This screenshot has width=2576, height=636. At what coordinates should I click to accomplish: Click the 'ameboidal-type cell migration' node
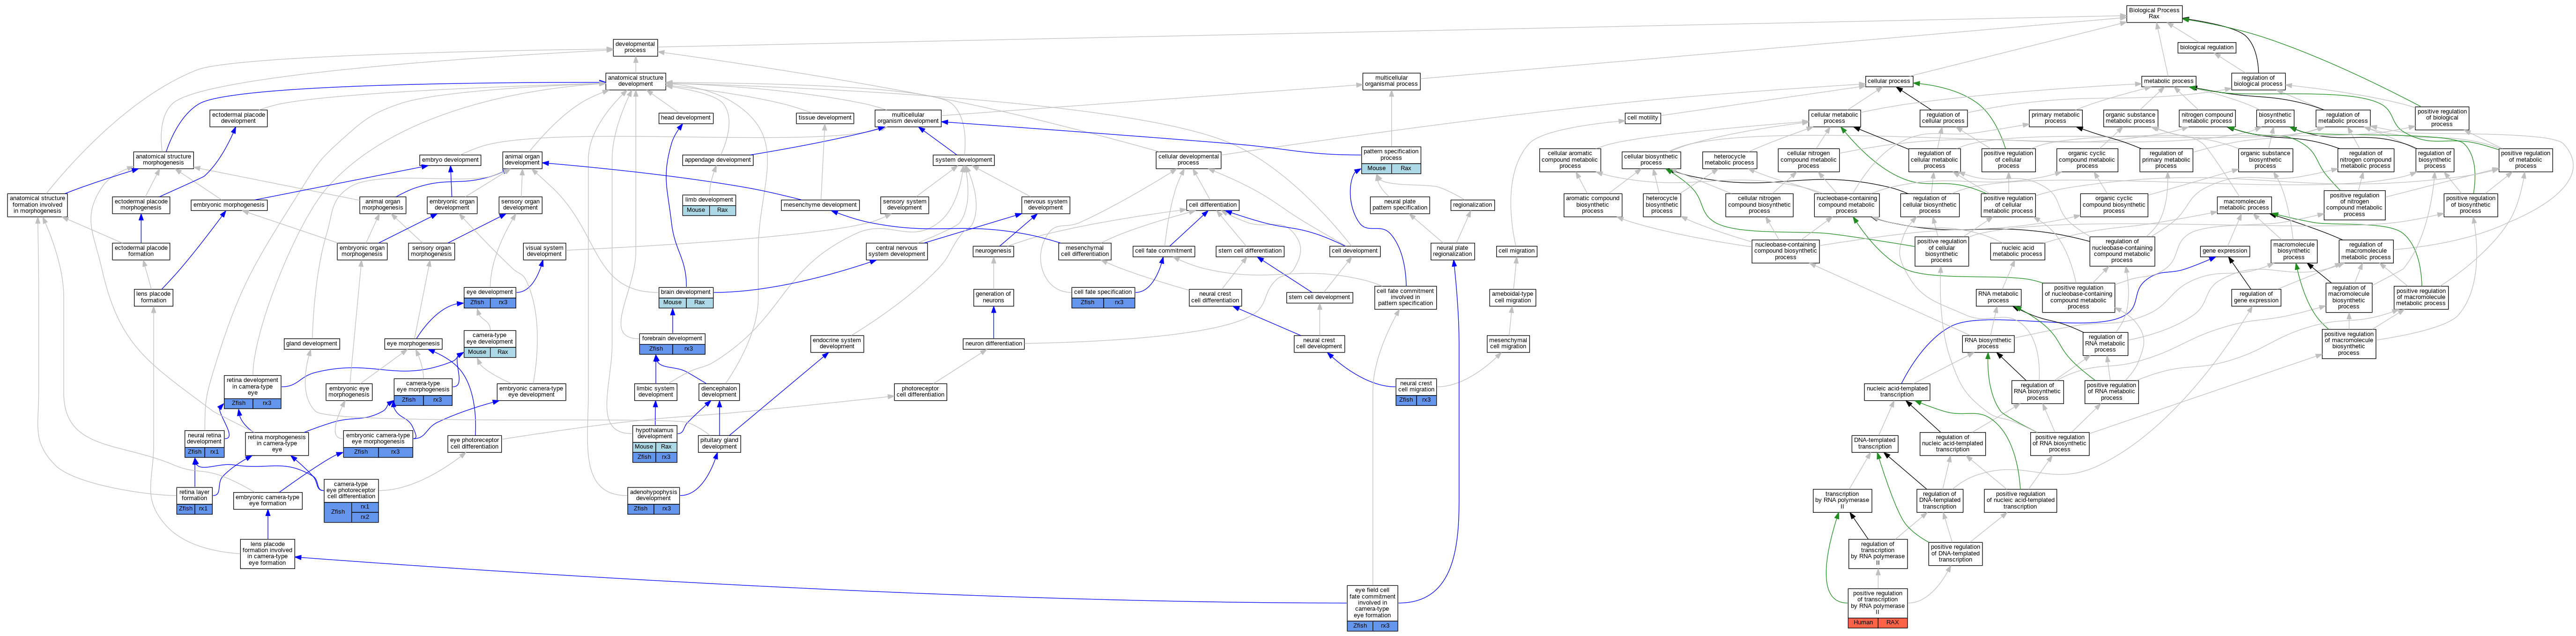click(x=1512, y=297)
